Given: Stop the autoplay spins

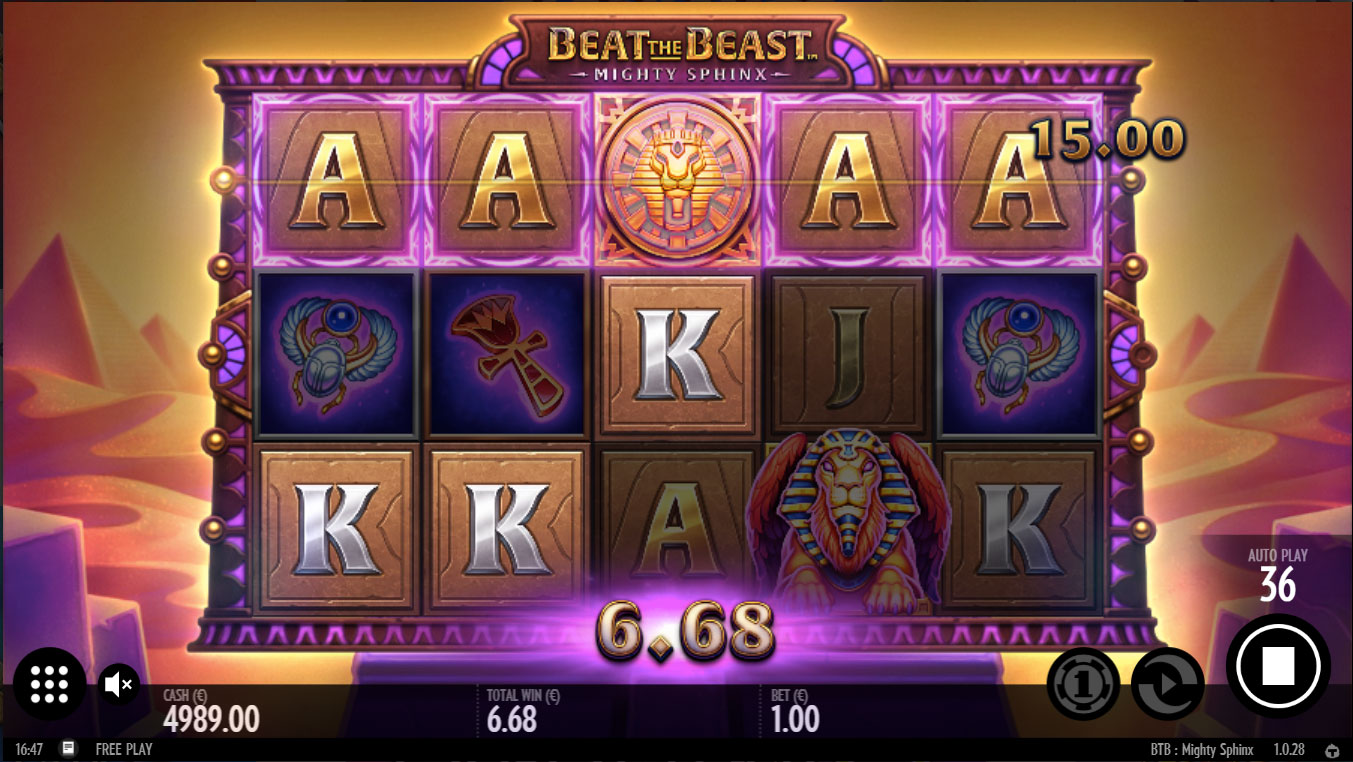Looking at the screenshot, I should 1278,665.
